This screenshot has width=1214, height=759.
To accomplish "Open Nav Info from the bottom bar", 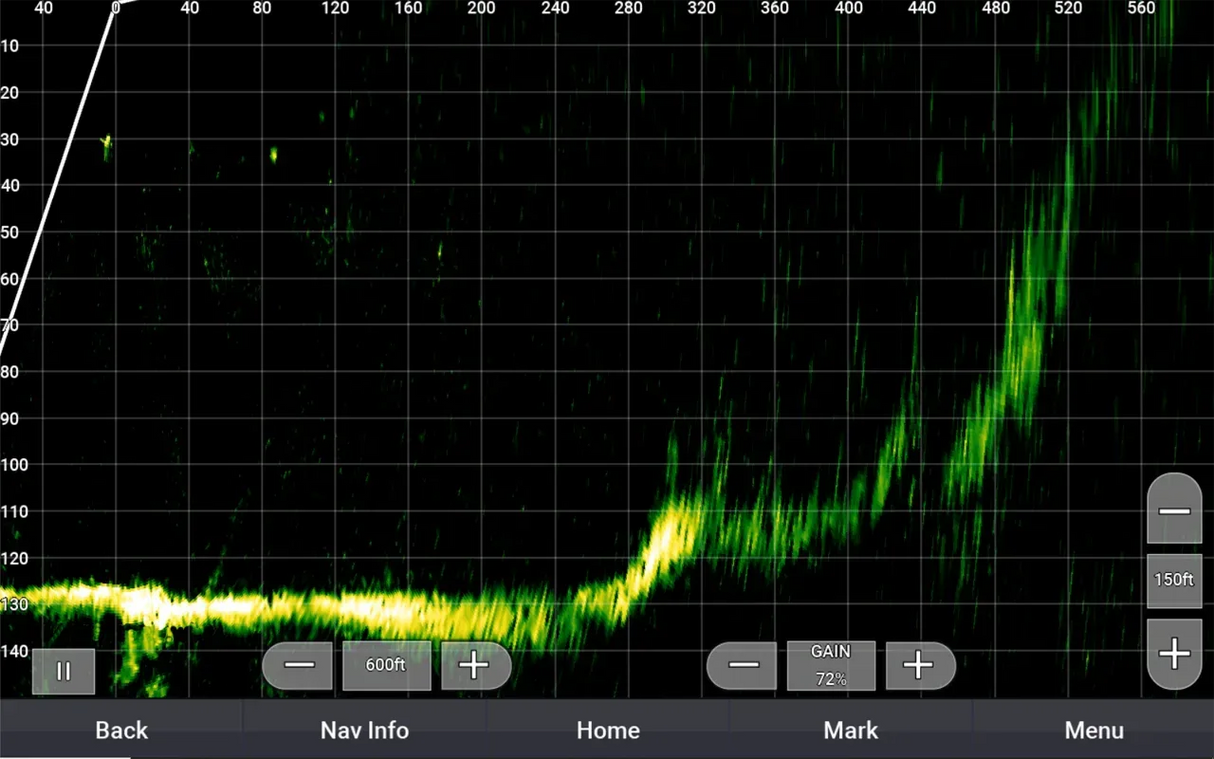I will 364,730.
